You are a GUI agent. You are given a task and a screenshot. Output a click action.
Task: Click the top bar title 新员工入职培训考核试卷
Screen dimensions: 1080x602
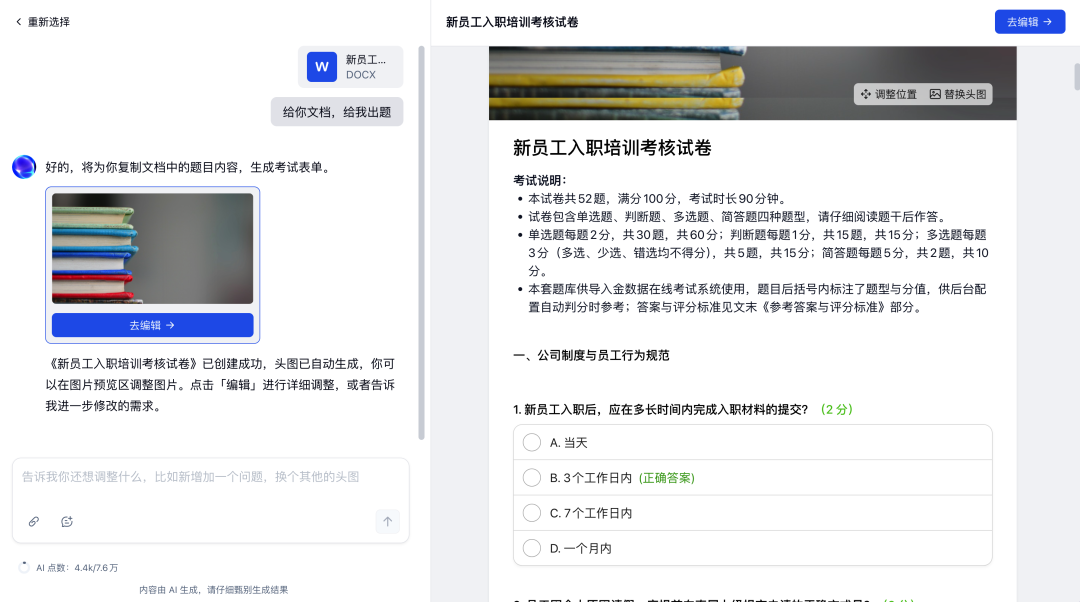(x=512, y=22)
